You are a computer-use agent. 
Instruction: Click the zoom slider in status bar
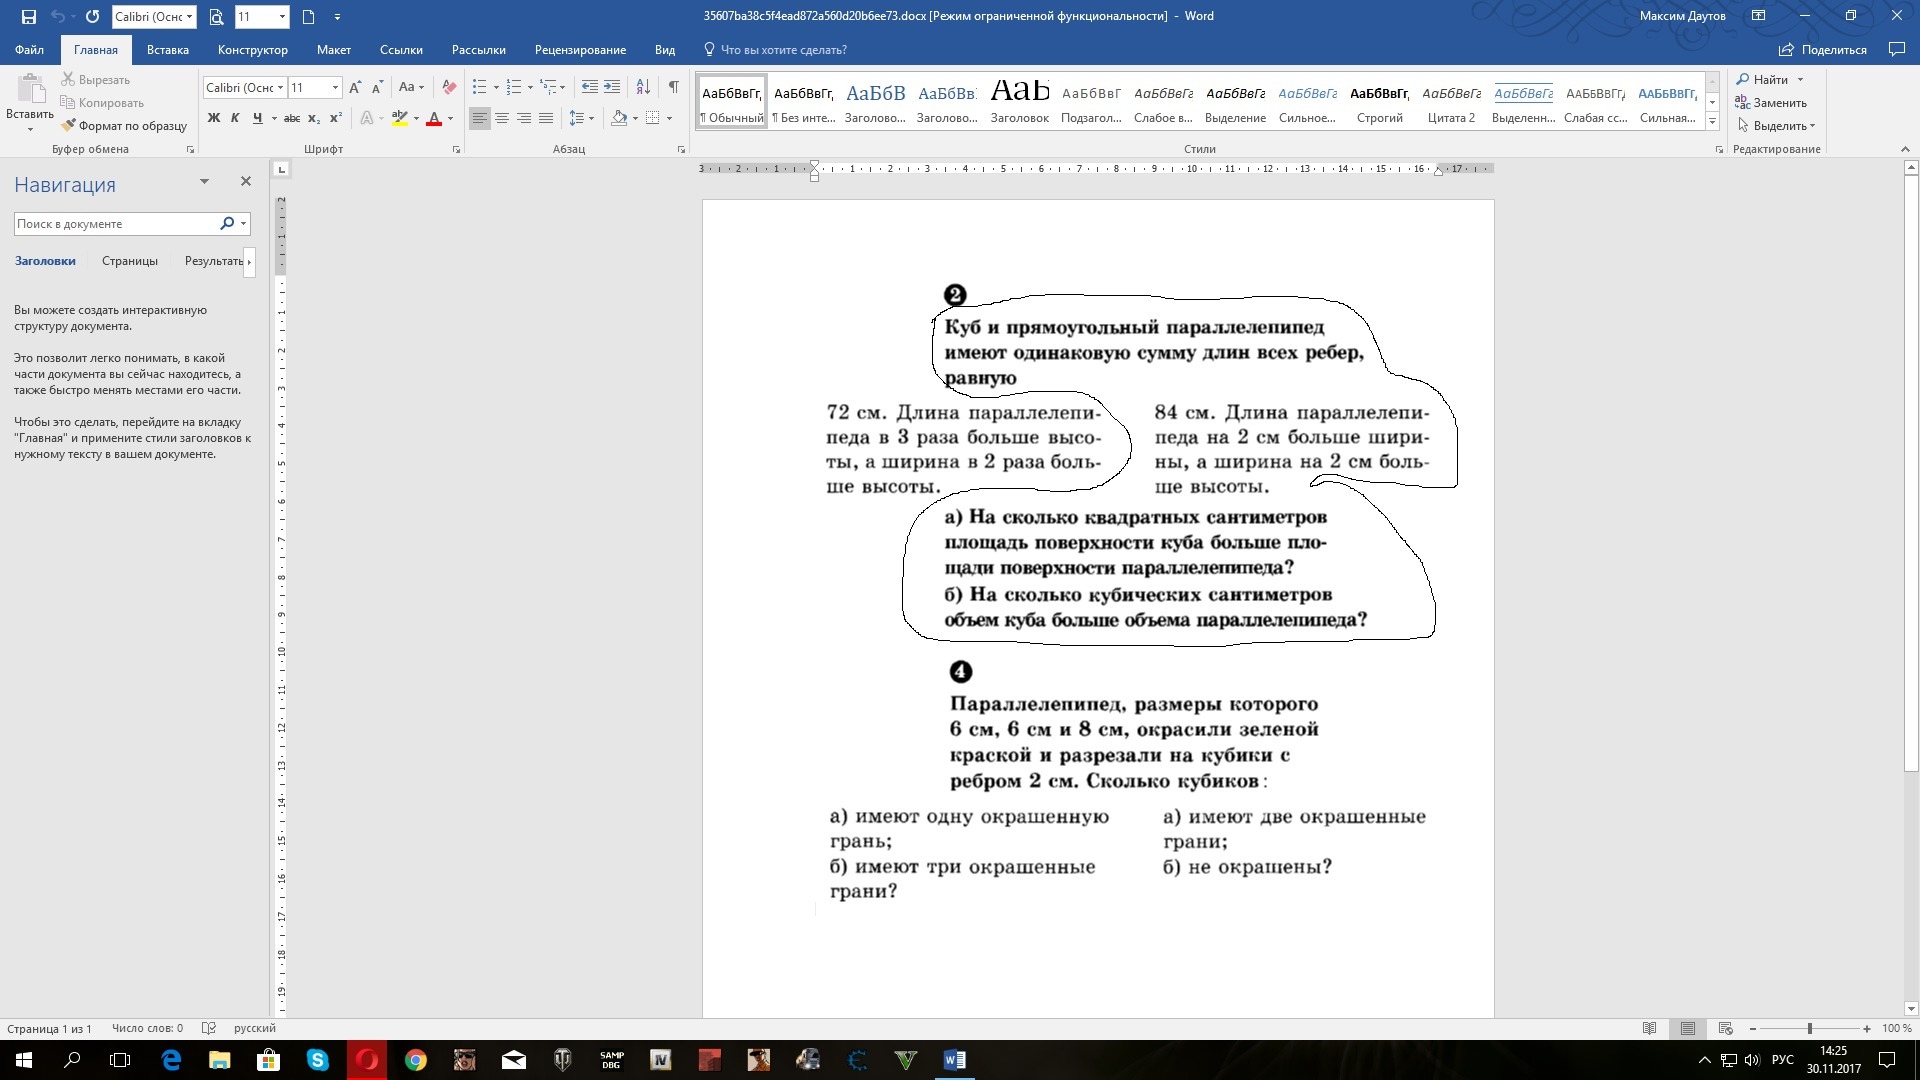click(1809, 1028)
